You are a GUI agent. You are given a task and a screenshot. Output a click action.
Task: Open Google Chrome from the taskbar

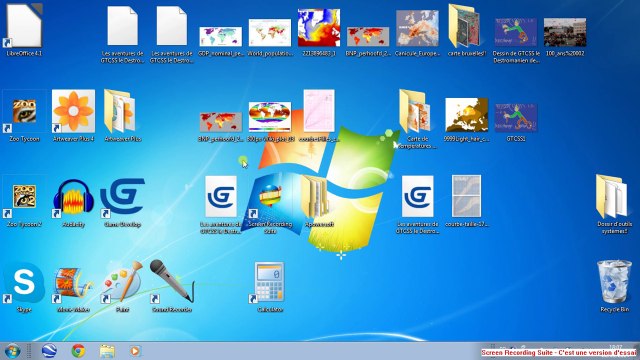(x=78, y=351)
